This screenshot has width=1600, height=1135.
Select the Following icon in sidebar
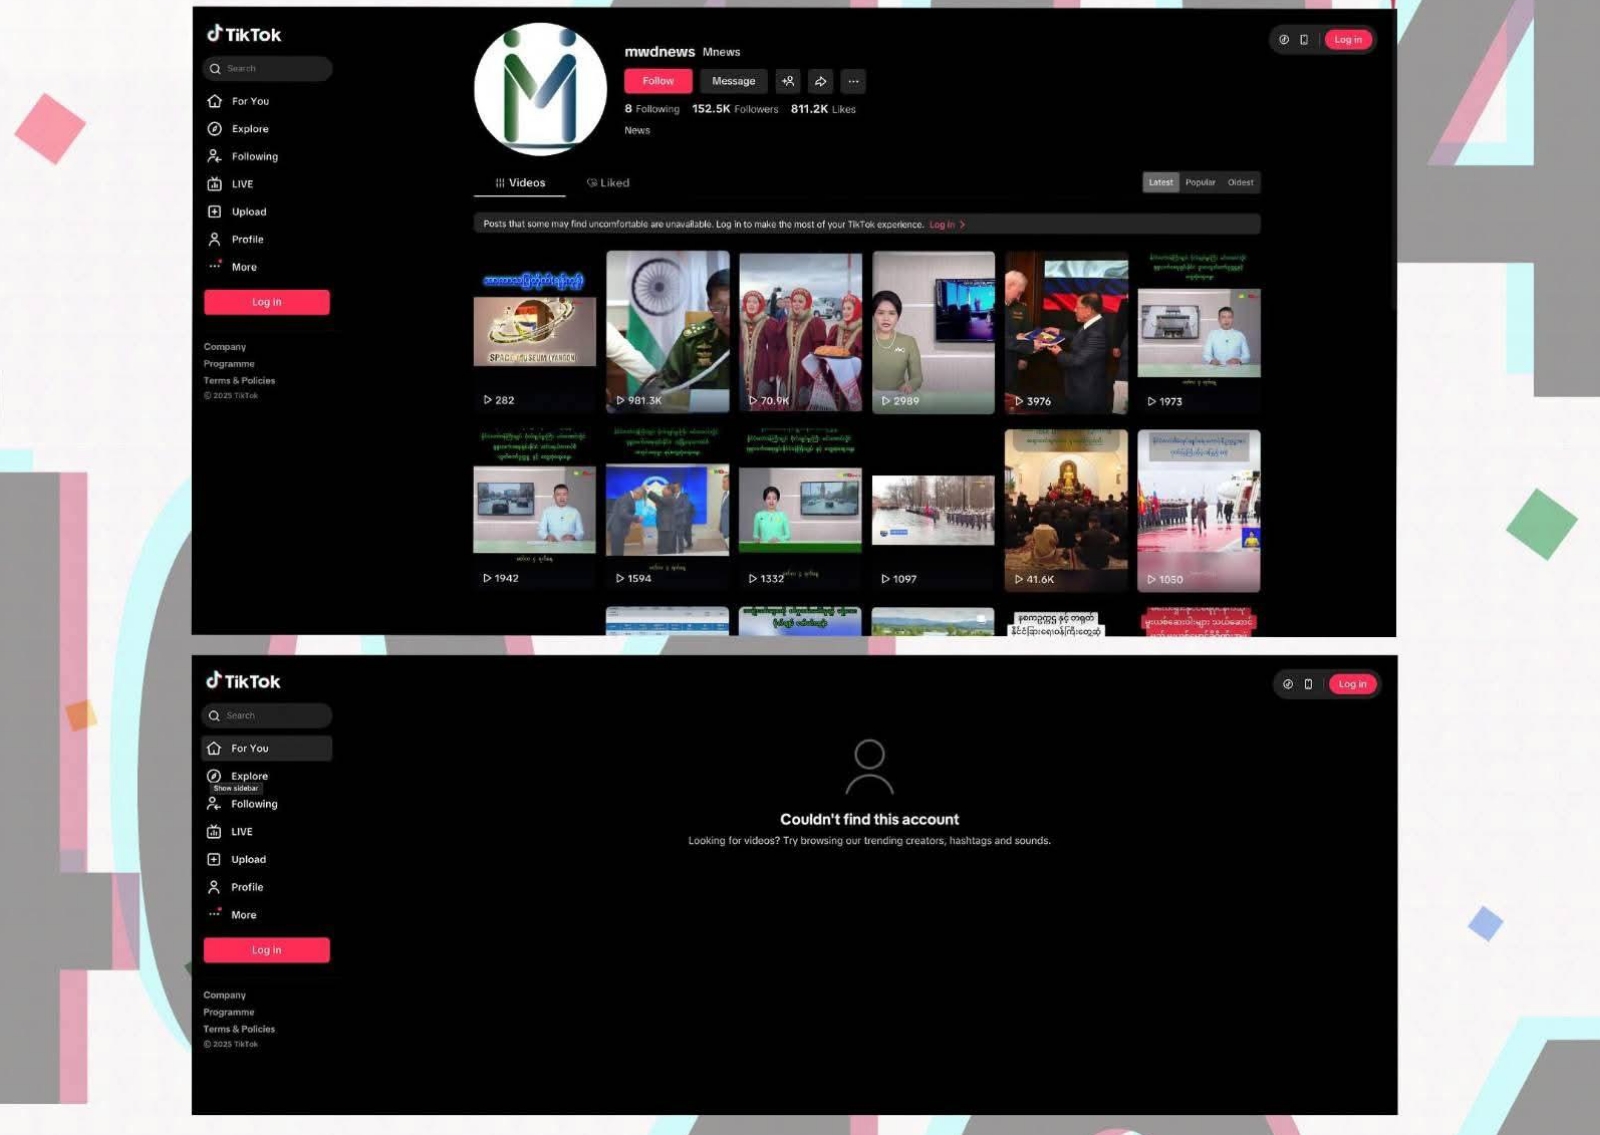pos(213,156)
